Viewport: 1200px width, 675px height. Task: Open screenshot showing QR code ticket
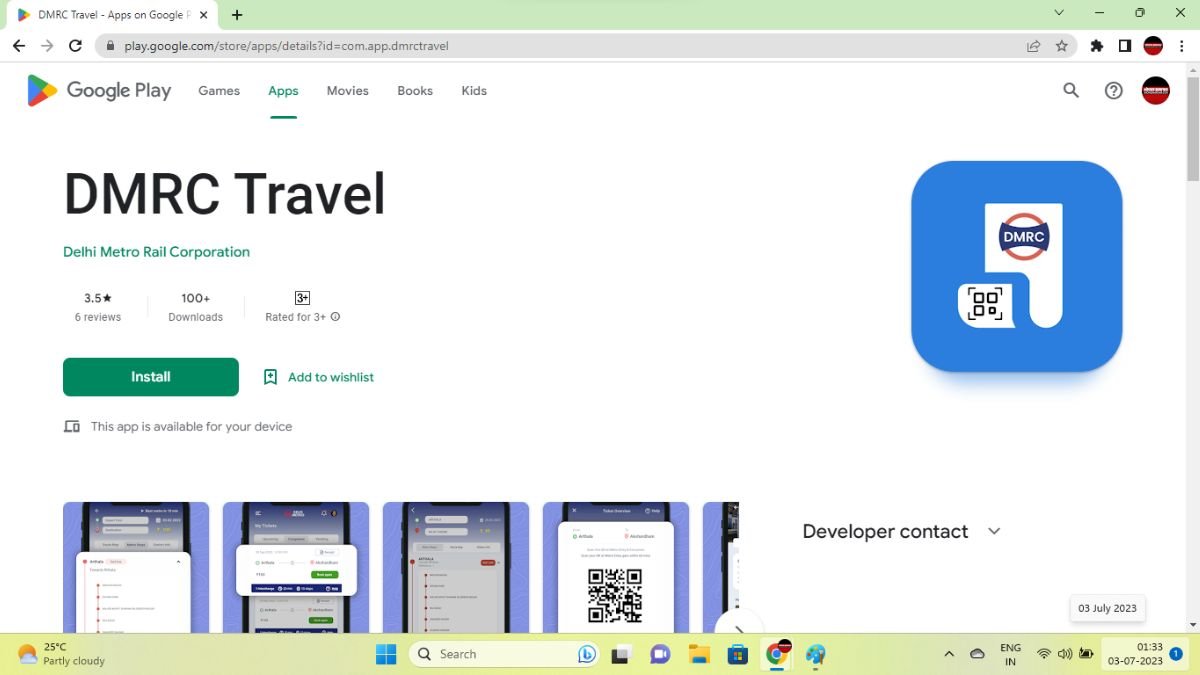point(616,567)
